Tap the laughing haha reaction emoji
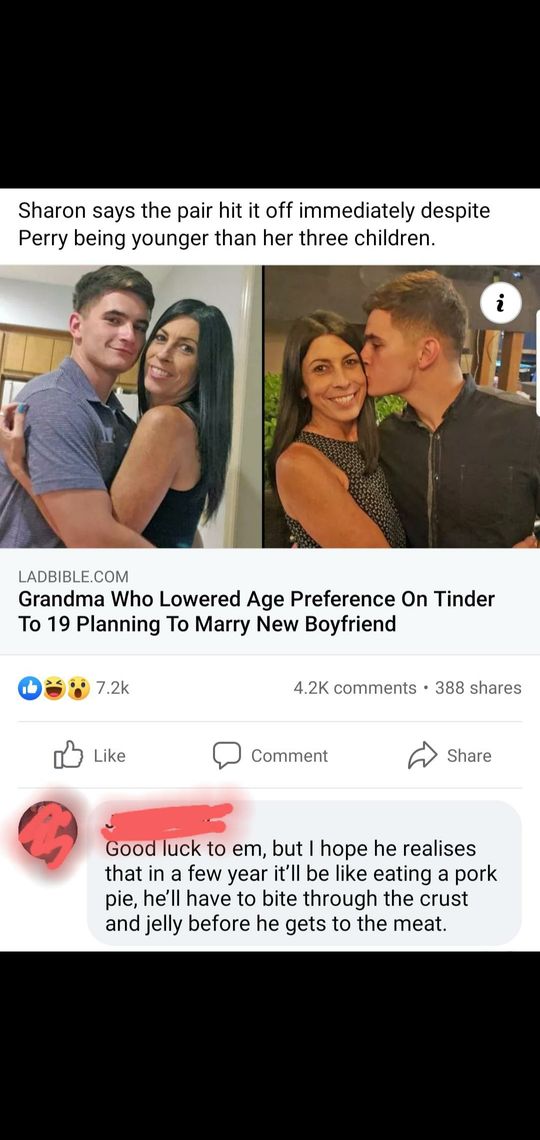 click(x=53, y=688)
